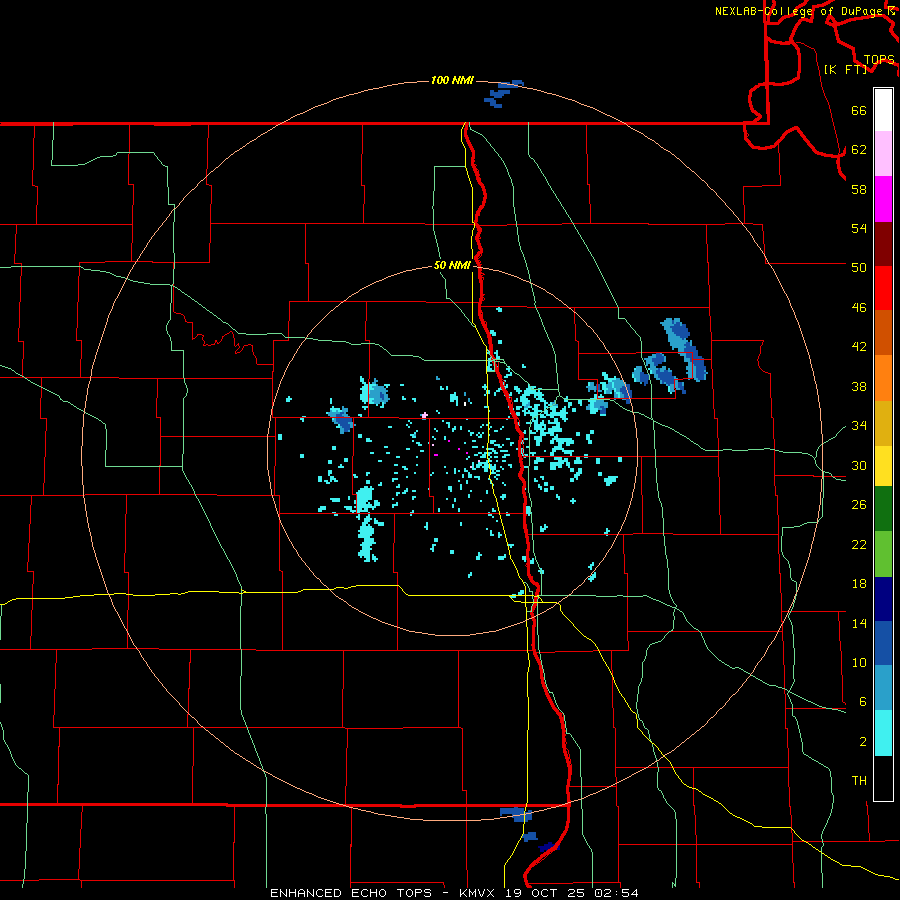Pick the light orange legend swatch
This screenshot has height=900, width=900.
point(883,378)
